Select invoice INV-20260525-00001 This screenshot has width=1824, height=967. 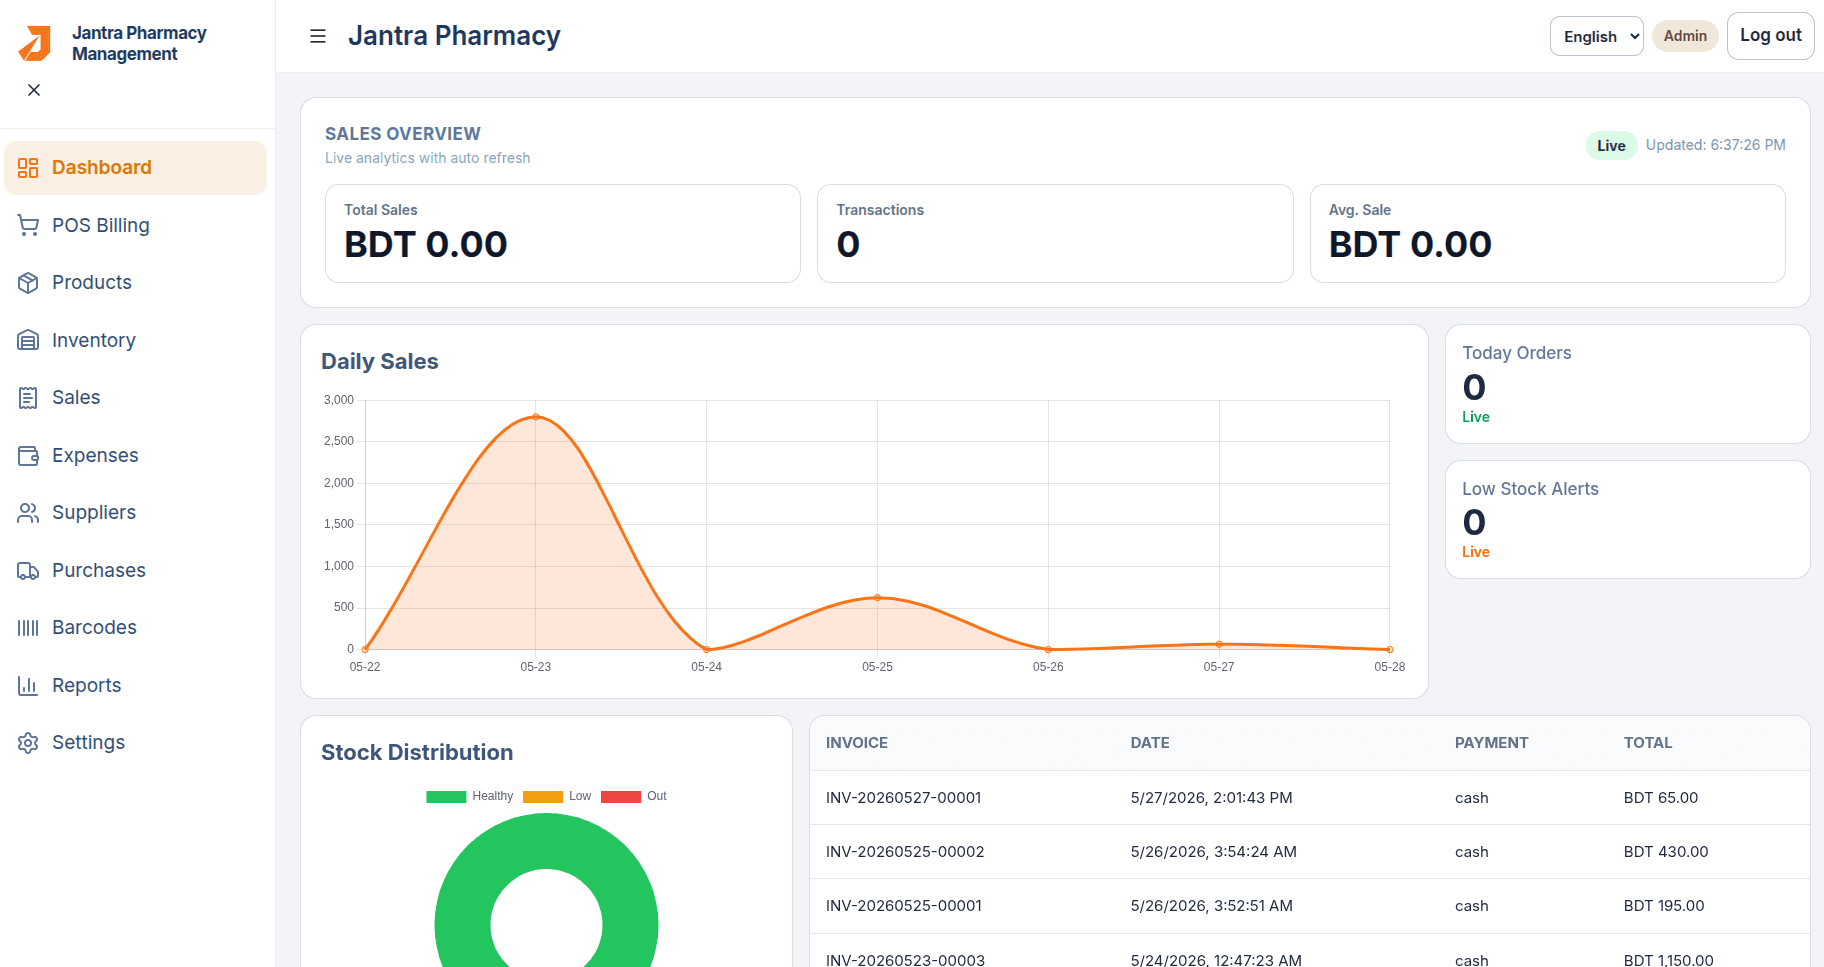pyautogui.click(x=903, y=906)
